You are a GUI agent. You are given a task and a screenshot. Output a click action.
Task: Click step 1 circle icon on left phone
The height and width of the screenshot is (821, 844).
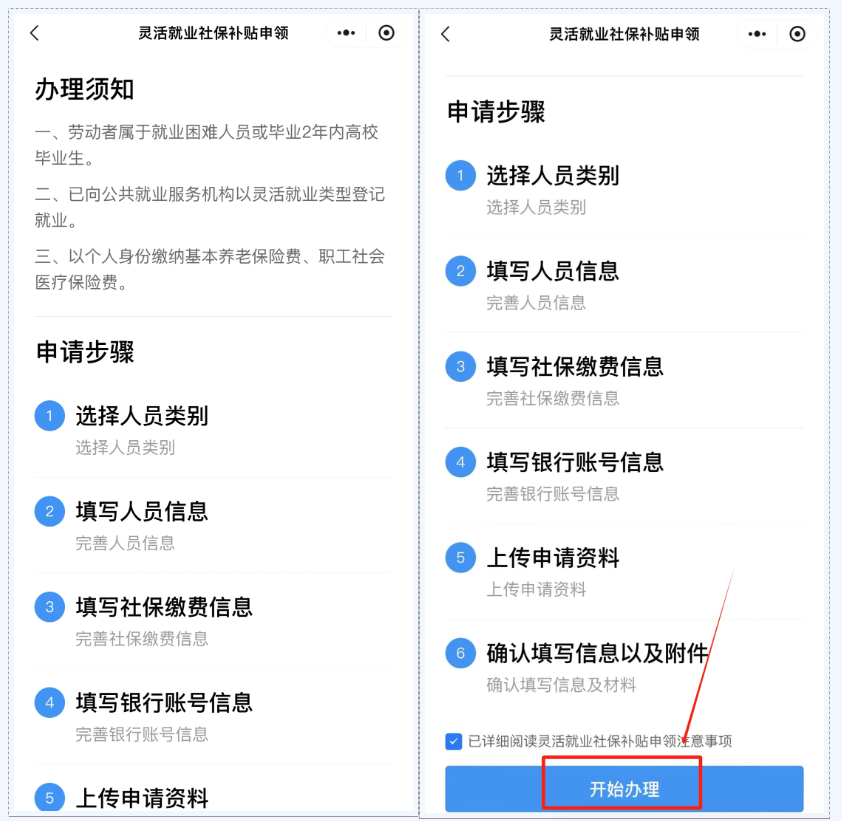pyautogui.click(x=50, y=416)
